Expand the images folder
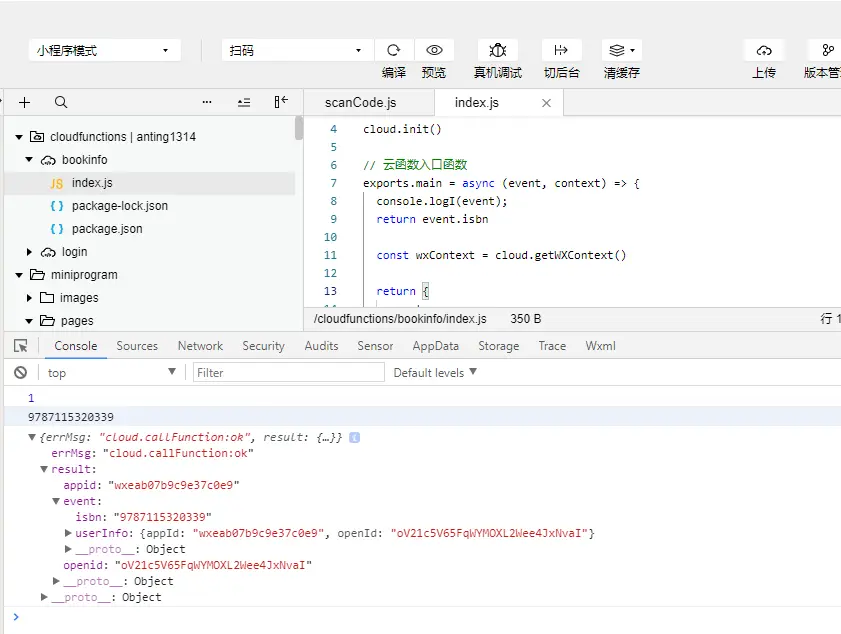The width and height of the screenshot is (841, 634). (x=29, y=298)
